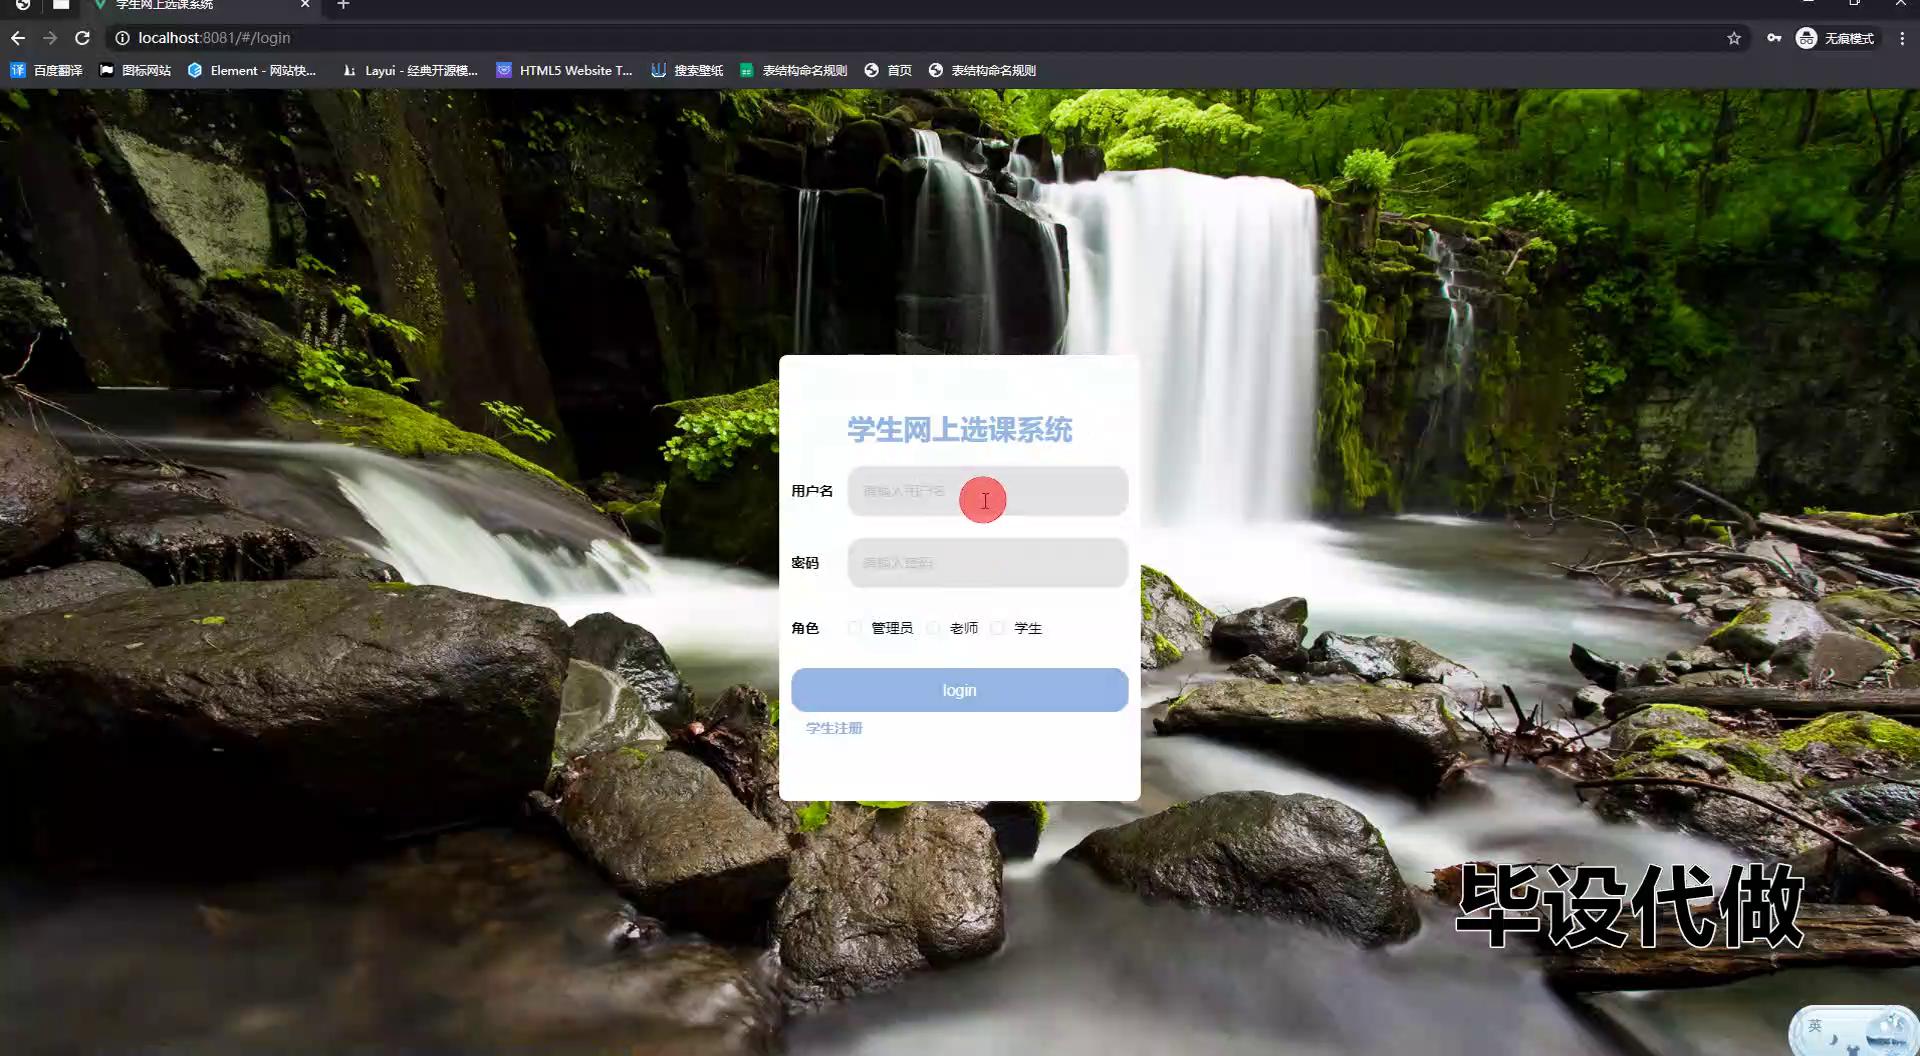This screenshot has height=1056, width=1920.
Task: Click the browser back arrow
Action: pyautogui.click(x=18, y=38)
